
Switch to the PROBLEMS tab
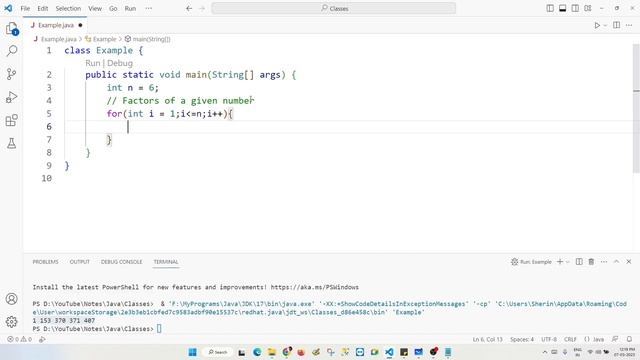coord(45,262)
